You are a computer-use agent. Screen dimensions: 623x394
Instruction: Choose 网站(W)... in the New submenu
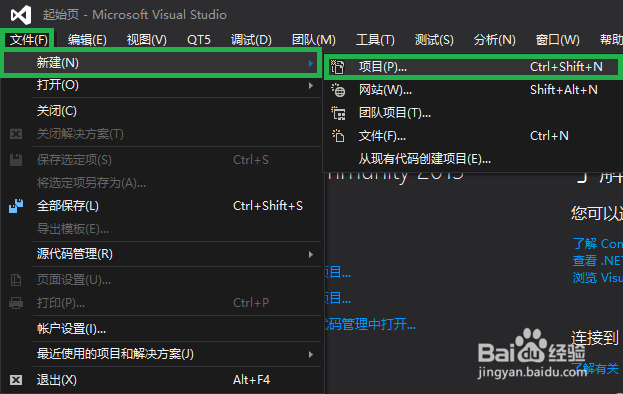click(x=472, y=90)
